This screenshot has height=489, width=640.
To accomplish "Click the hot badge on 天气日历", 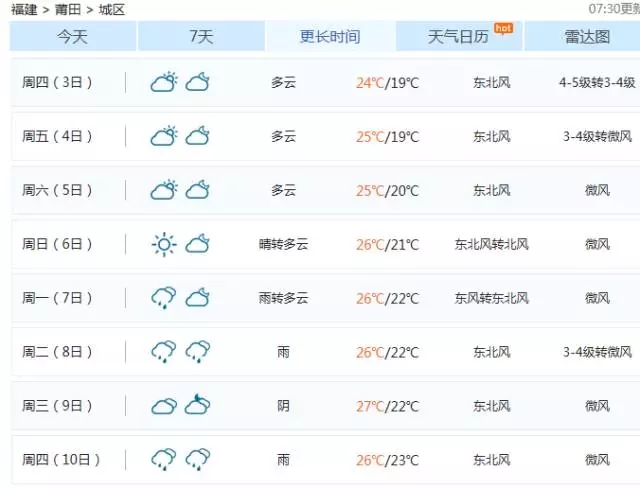I will click(x=503, y=28).
